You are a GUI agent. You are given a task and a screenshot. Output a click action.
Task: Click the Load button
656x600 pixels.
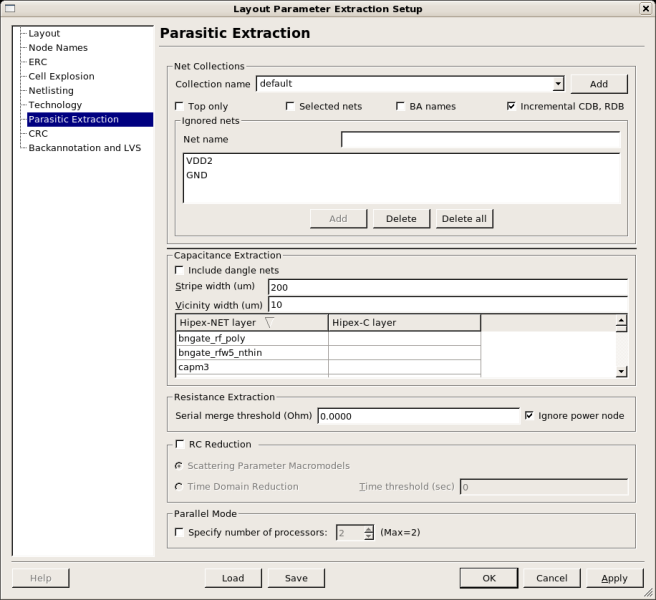[233, 578]
